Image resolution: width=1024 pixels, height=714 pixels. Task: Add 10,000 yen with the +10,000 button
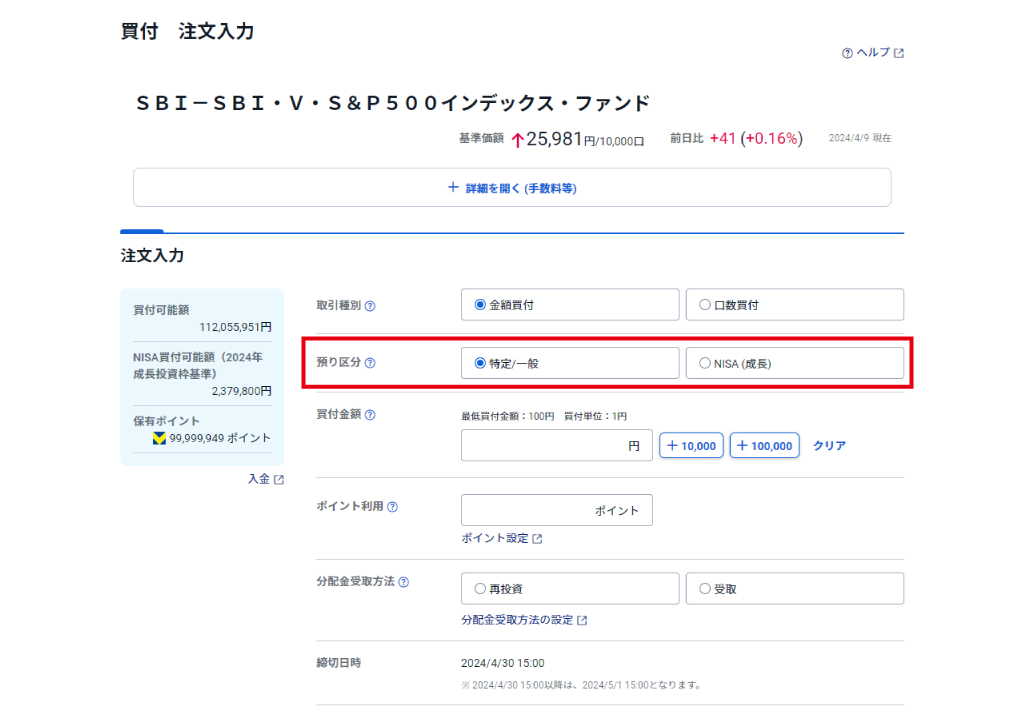692,446
